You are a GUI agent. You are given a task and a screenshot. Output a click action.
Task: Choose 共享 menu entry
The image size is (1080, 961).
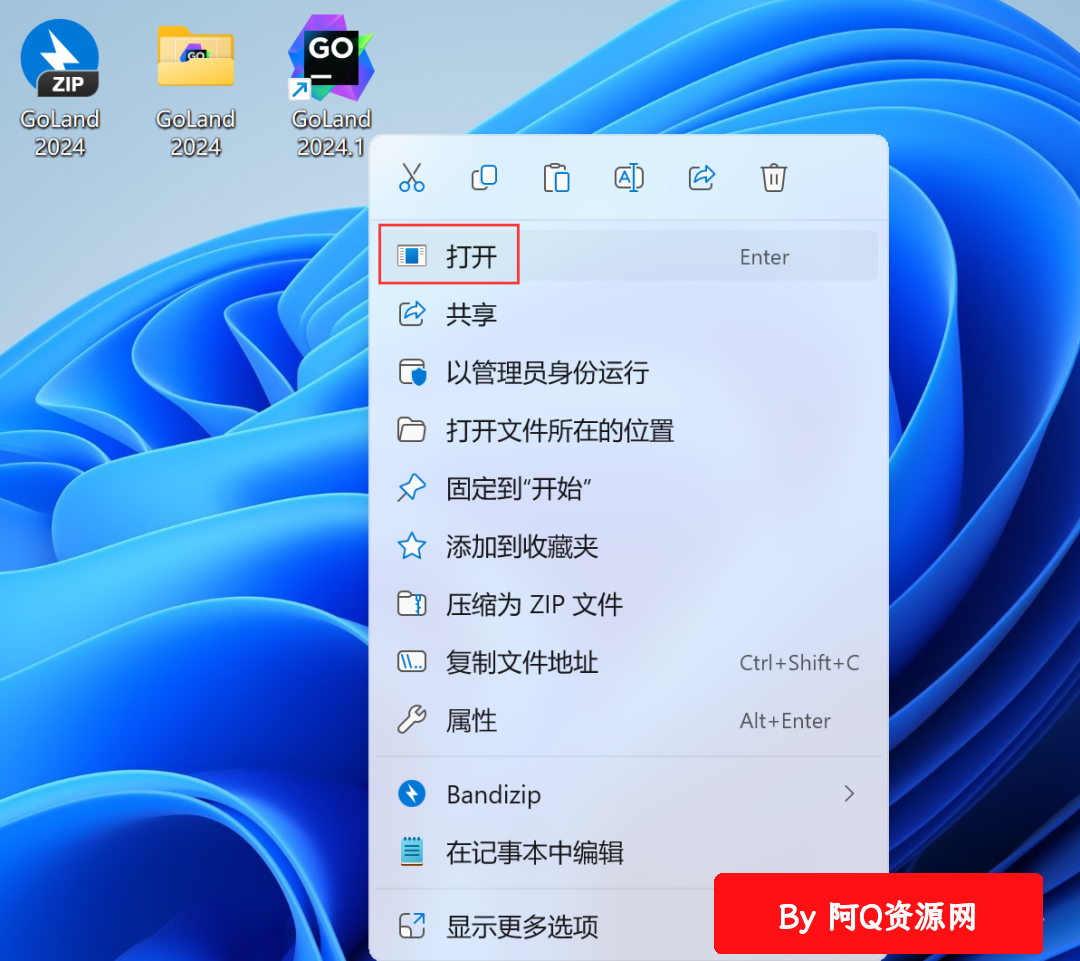(x=628, y=314)
